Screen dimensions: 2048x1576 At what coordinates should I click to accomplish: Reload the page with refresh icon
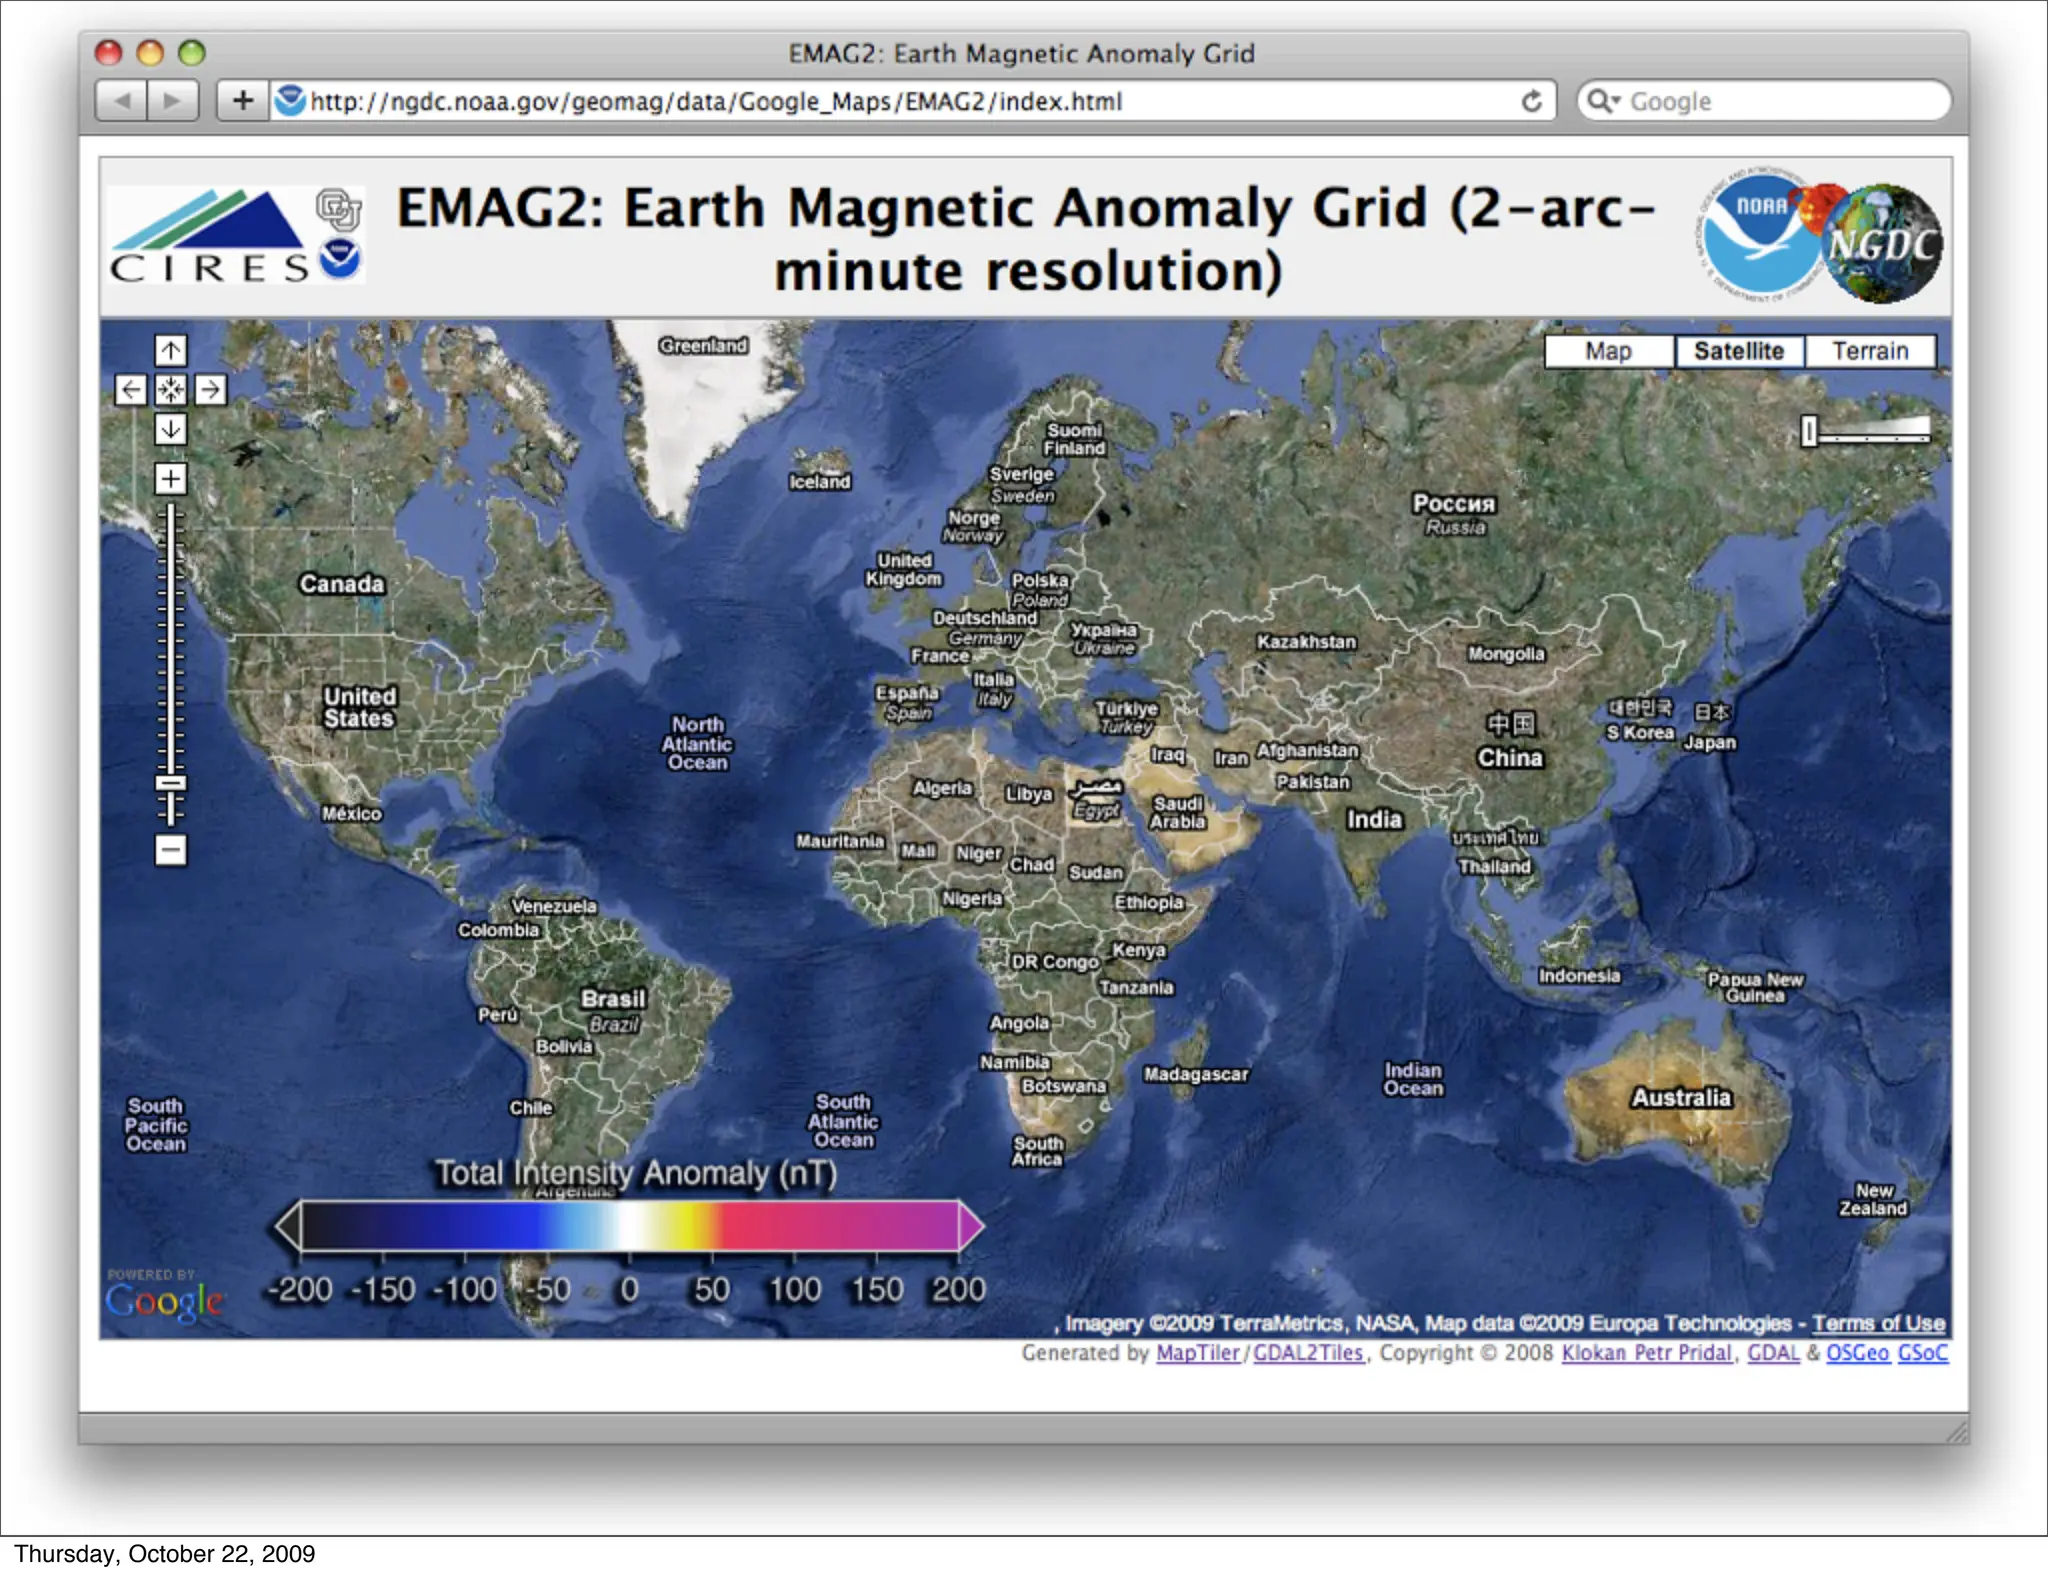pyautogui.click(x=1531, y=101)
